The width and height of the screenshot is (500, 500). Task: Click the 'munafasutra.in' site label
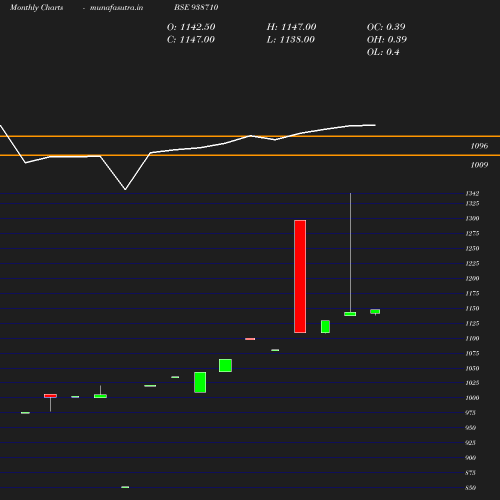(x=116, y=8)
